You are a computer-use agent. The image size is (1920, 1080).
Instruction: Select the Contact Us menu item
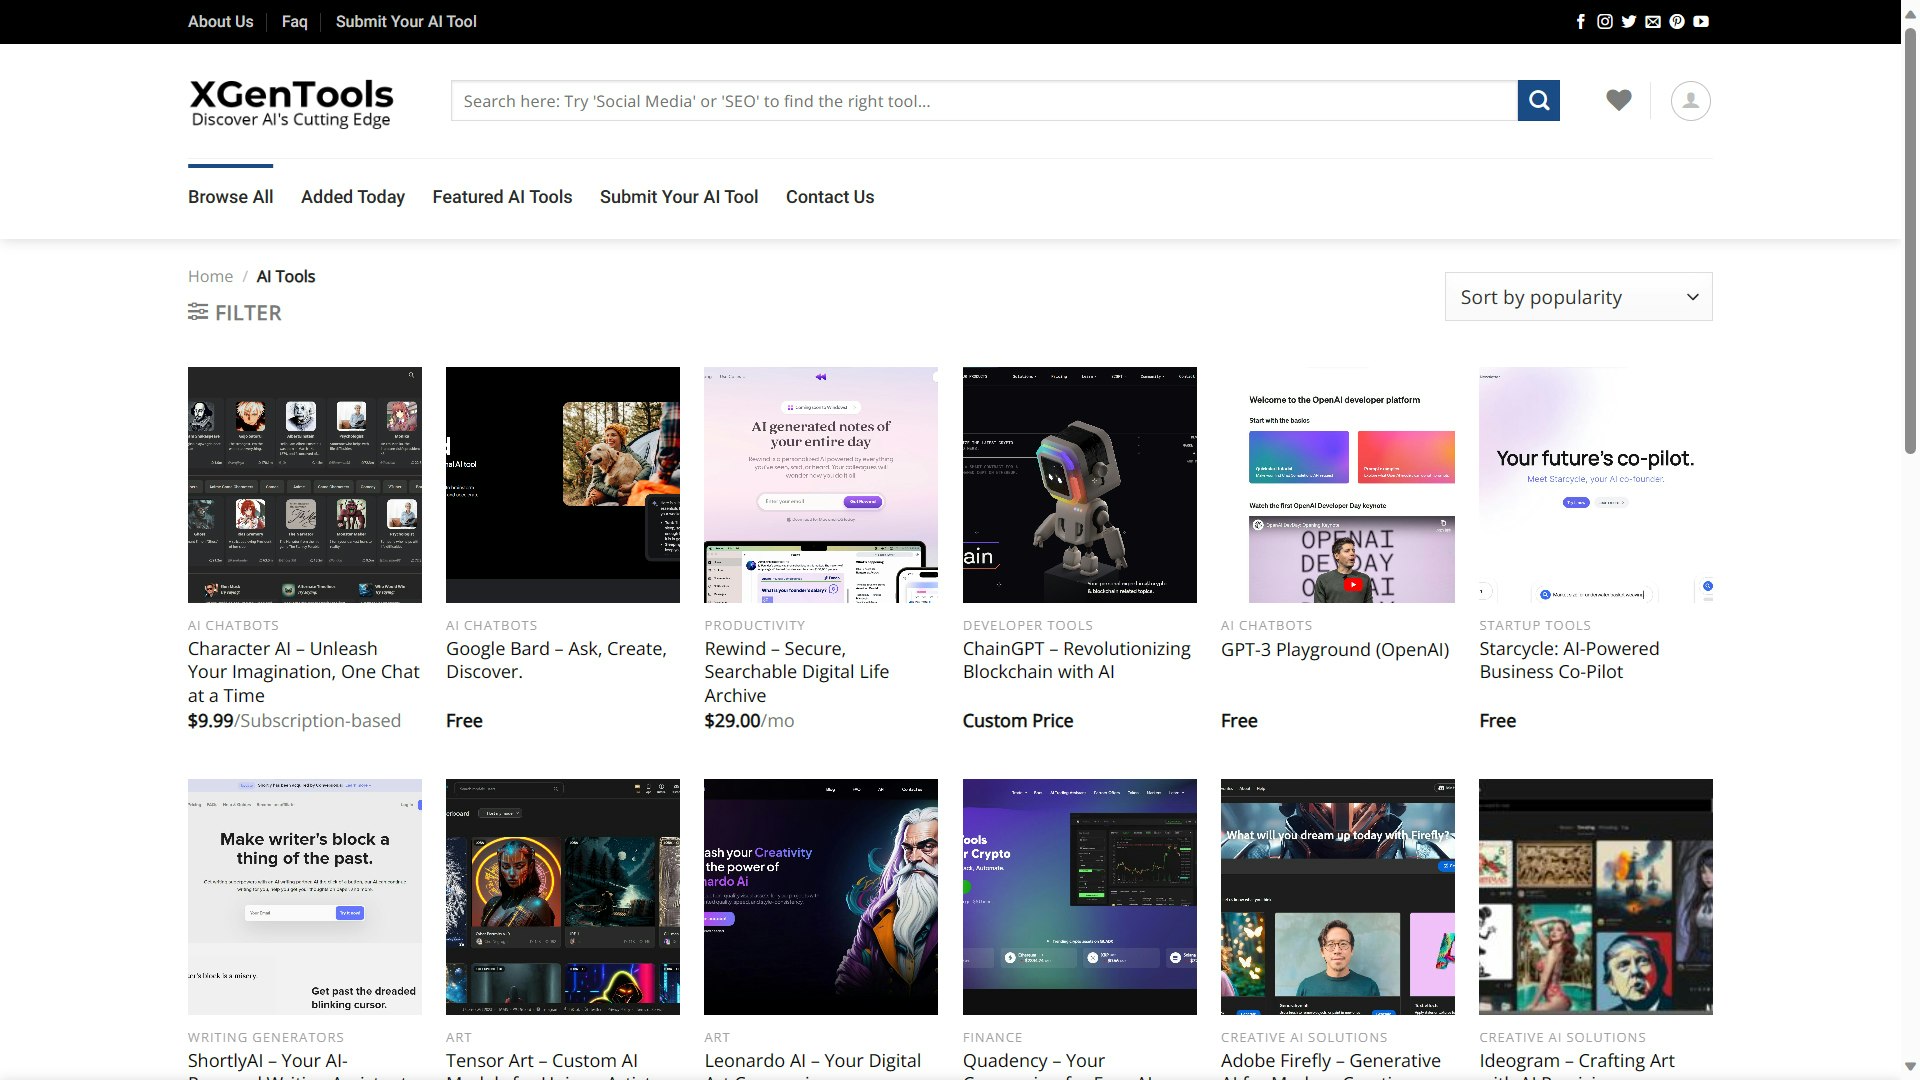[829, 197]
